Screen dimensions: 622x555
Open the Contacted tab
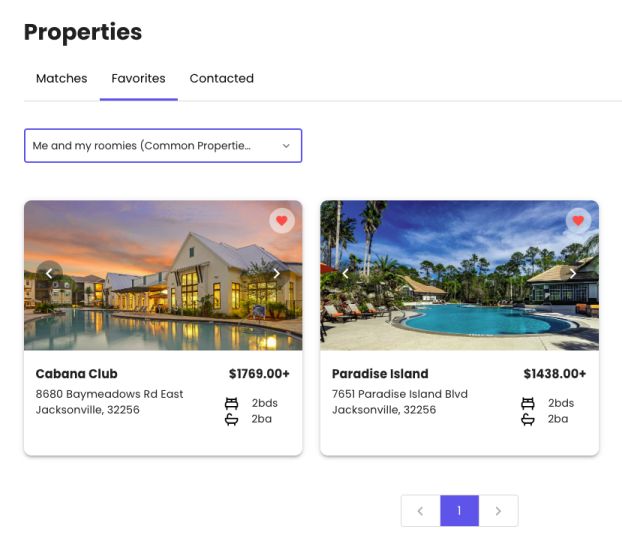click(221, 79)
